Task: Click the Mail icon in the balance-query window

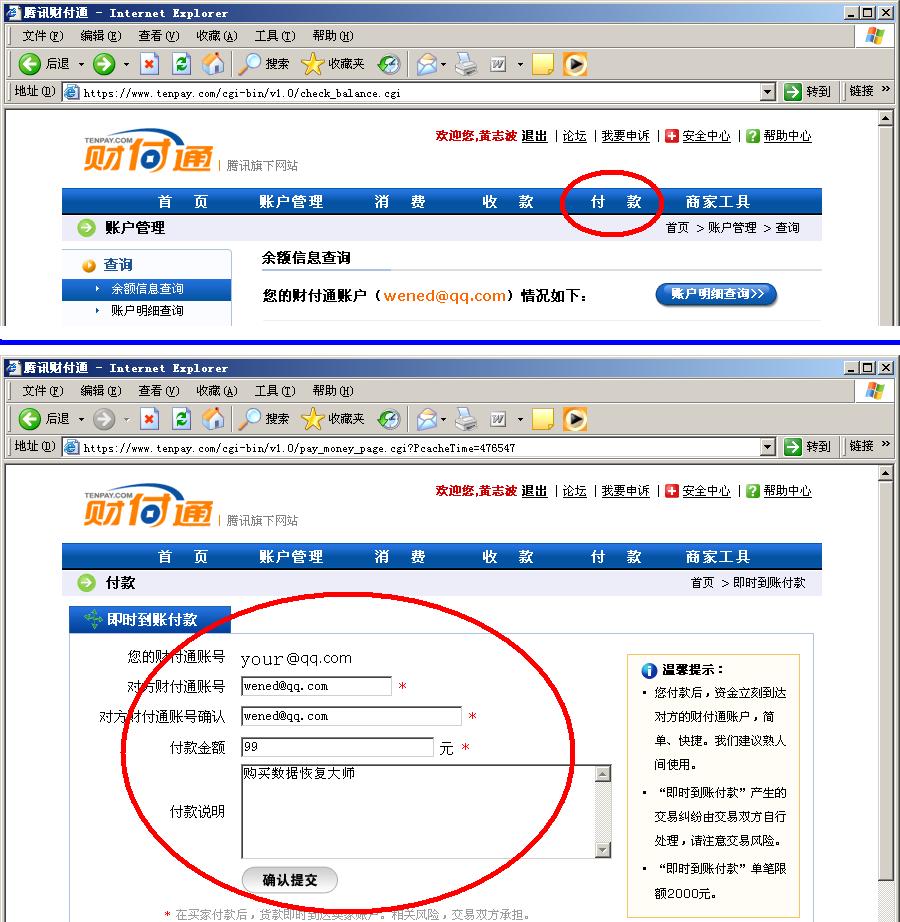Action: click(427, 64)
